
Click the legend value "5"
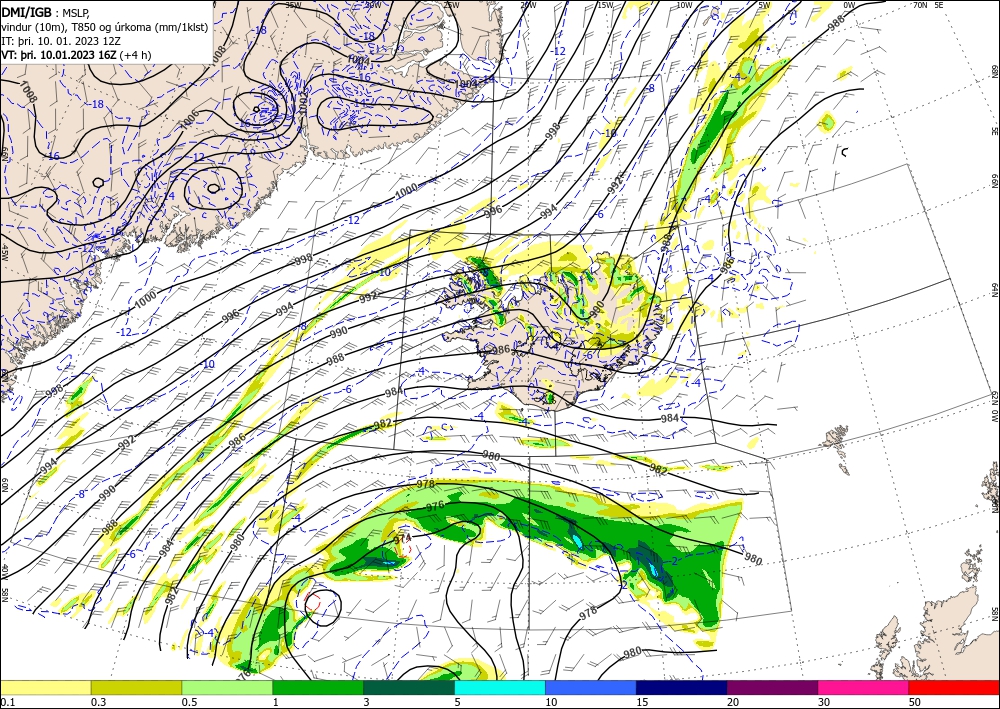click(457, 702)
